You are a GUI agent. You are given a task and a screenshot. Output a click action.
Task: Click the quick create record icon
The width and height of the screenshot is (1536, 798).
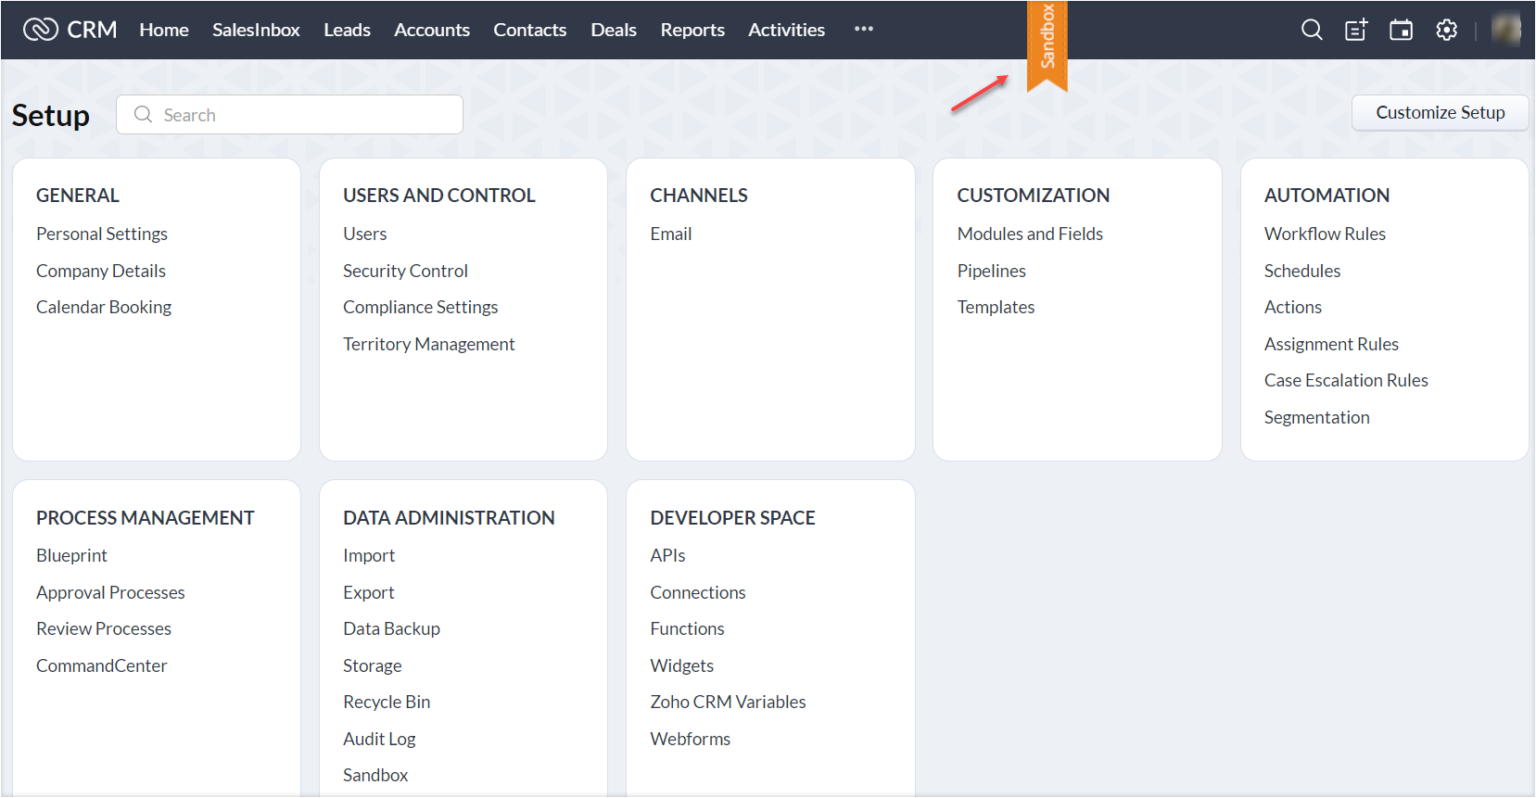(x=1355, y=30)
